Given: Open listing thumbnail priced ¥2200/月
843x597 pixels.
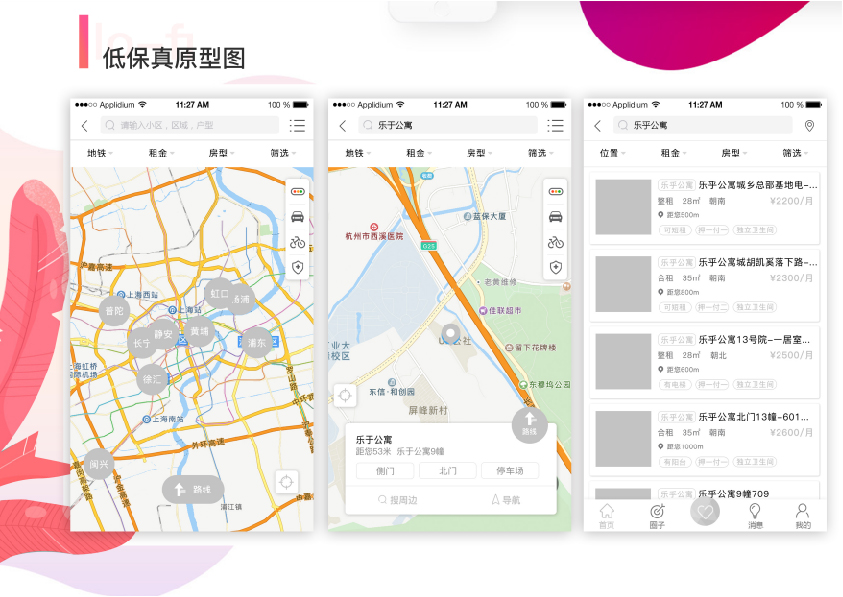Looking at the screenshot, I should coord(623,207).
